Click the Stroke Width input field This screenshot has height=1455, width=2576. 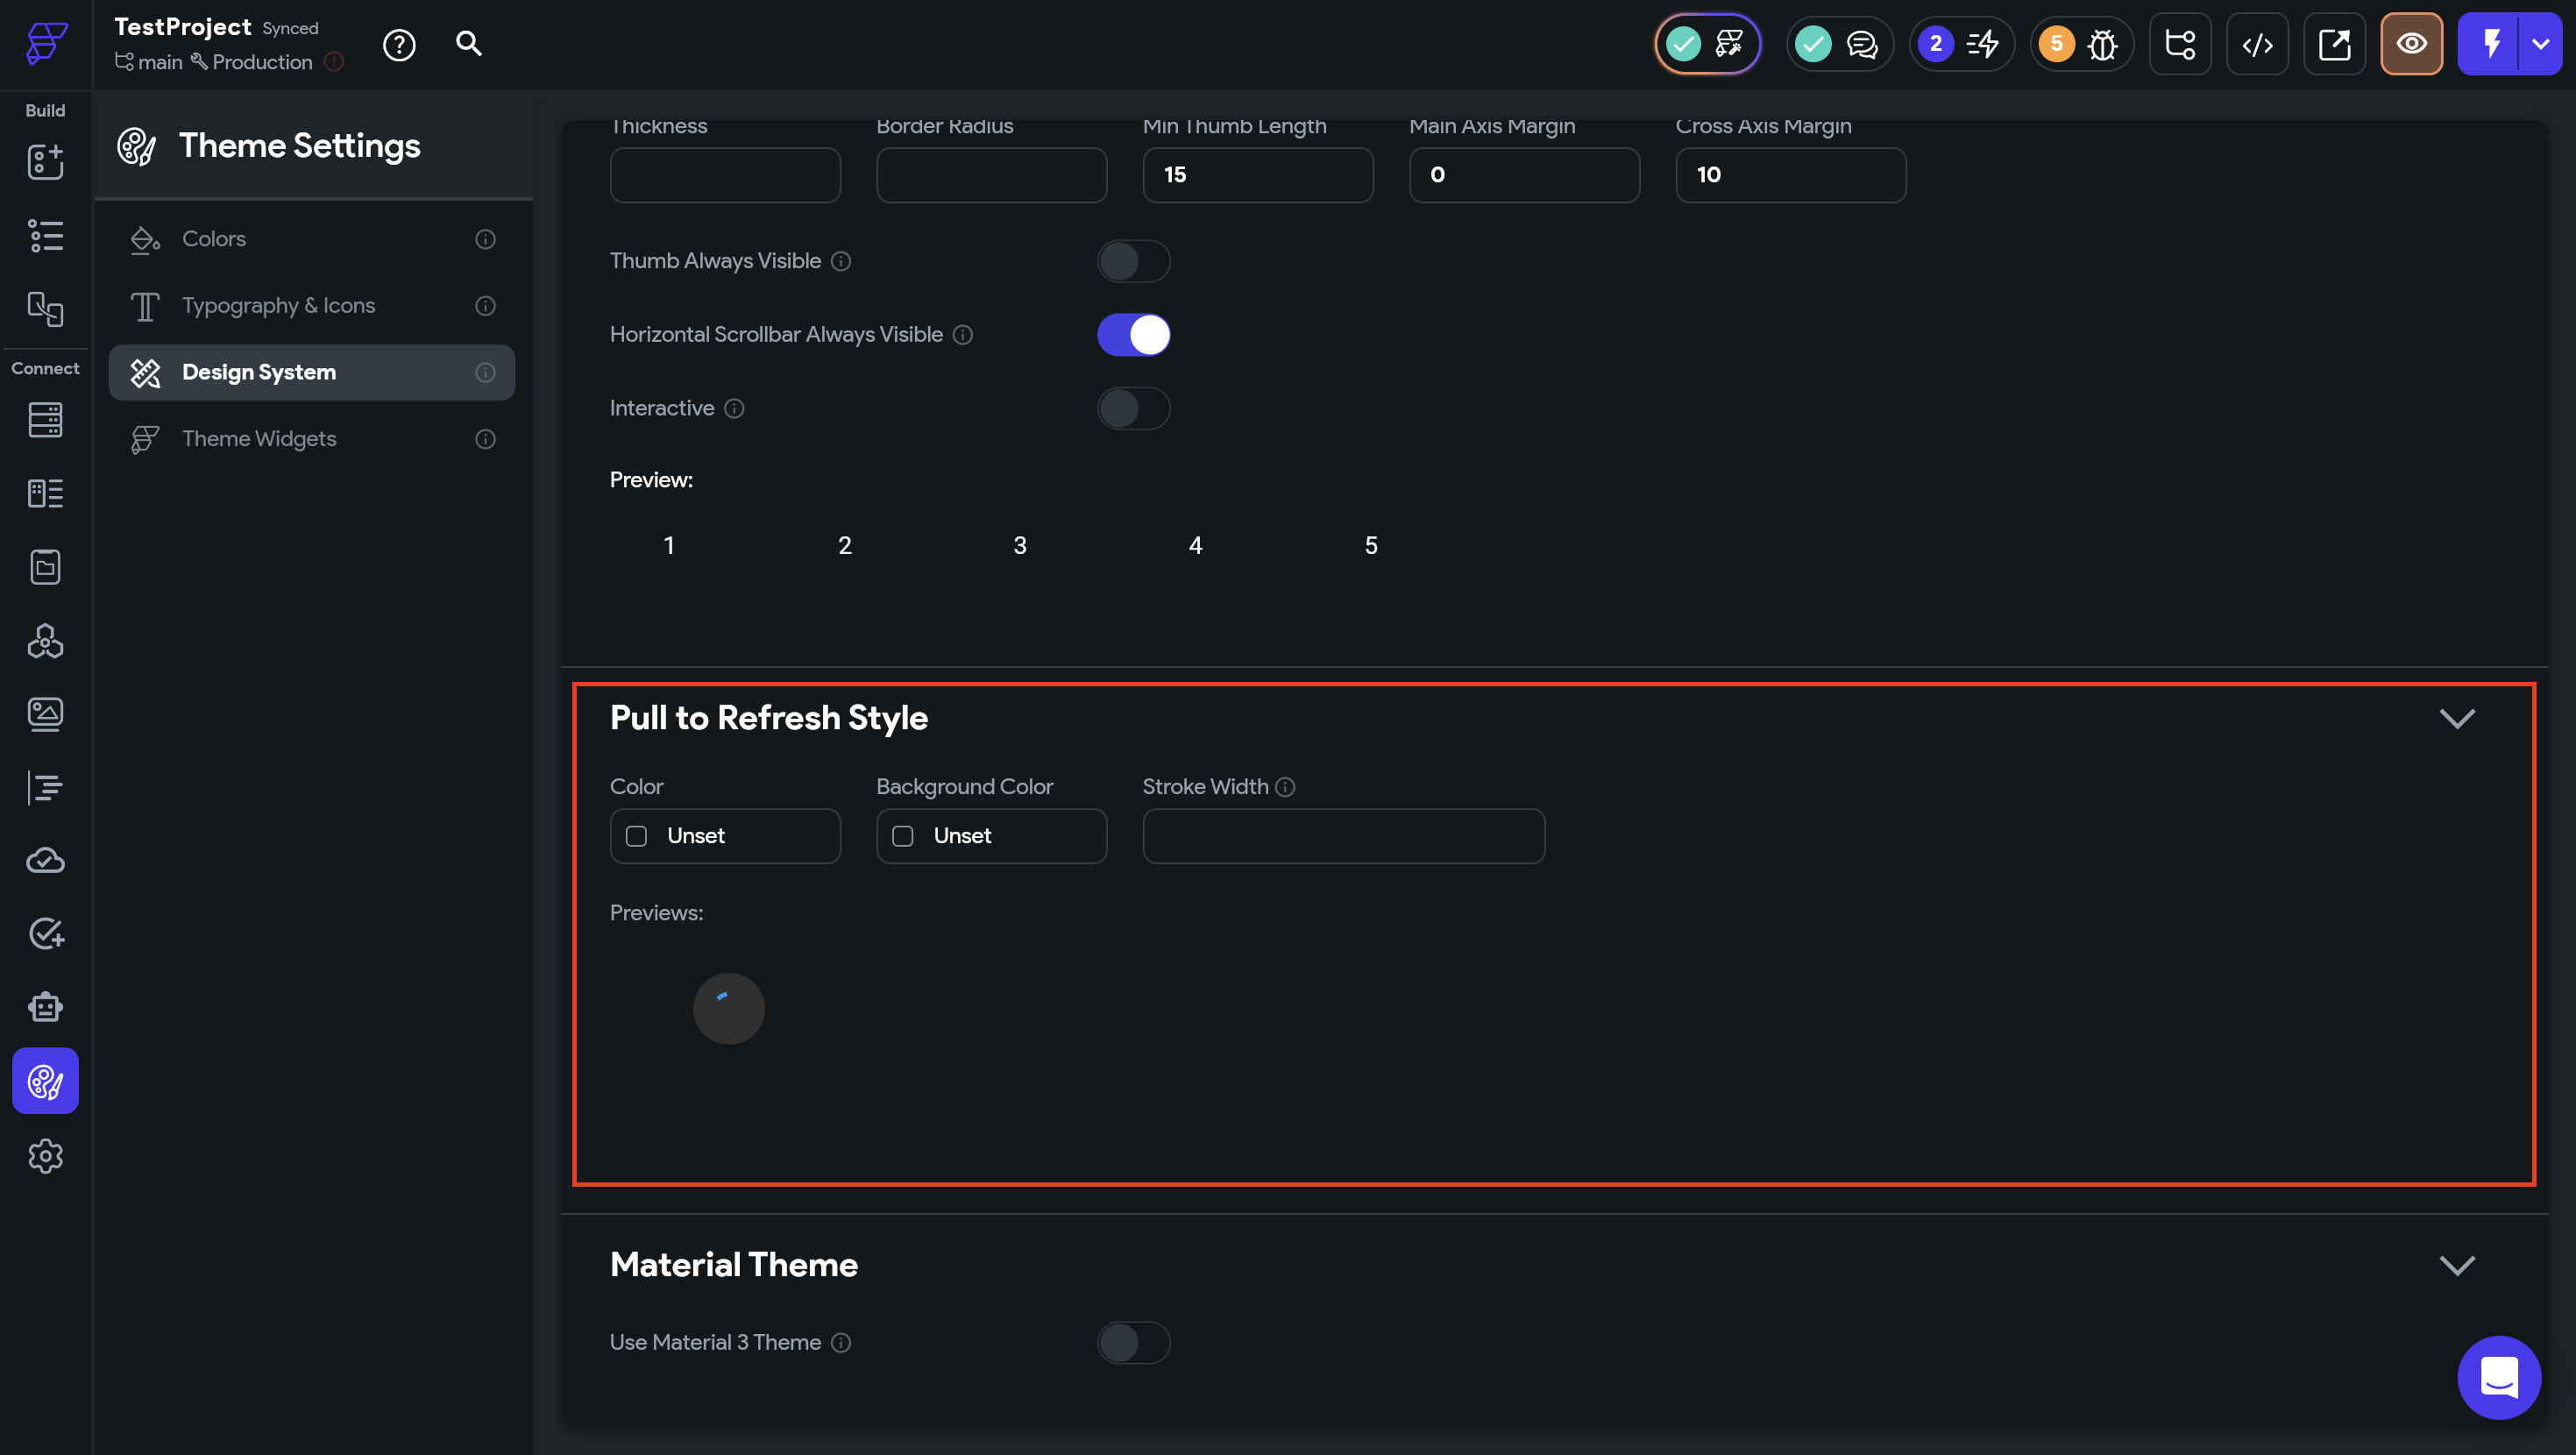tap(1343, 836)
